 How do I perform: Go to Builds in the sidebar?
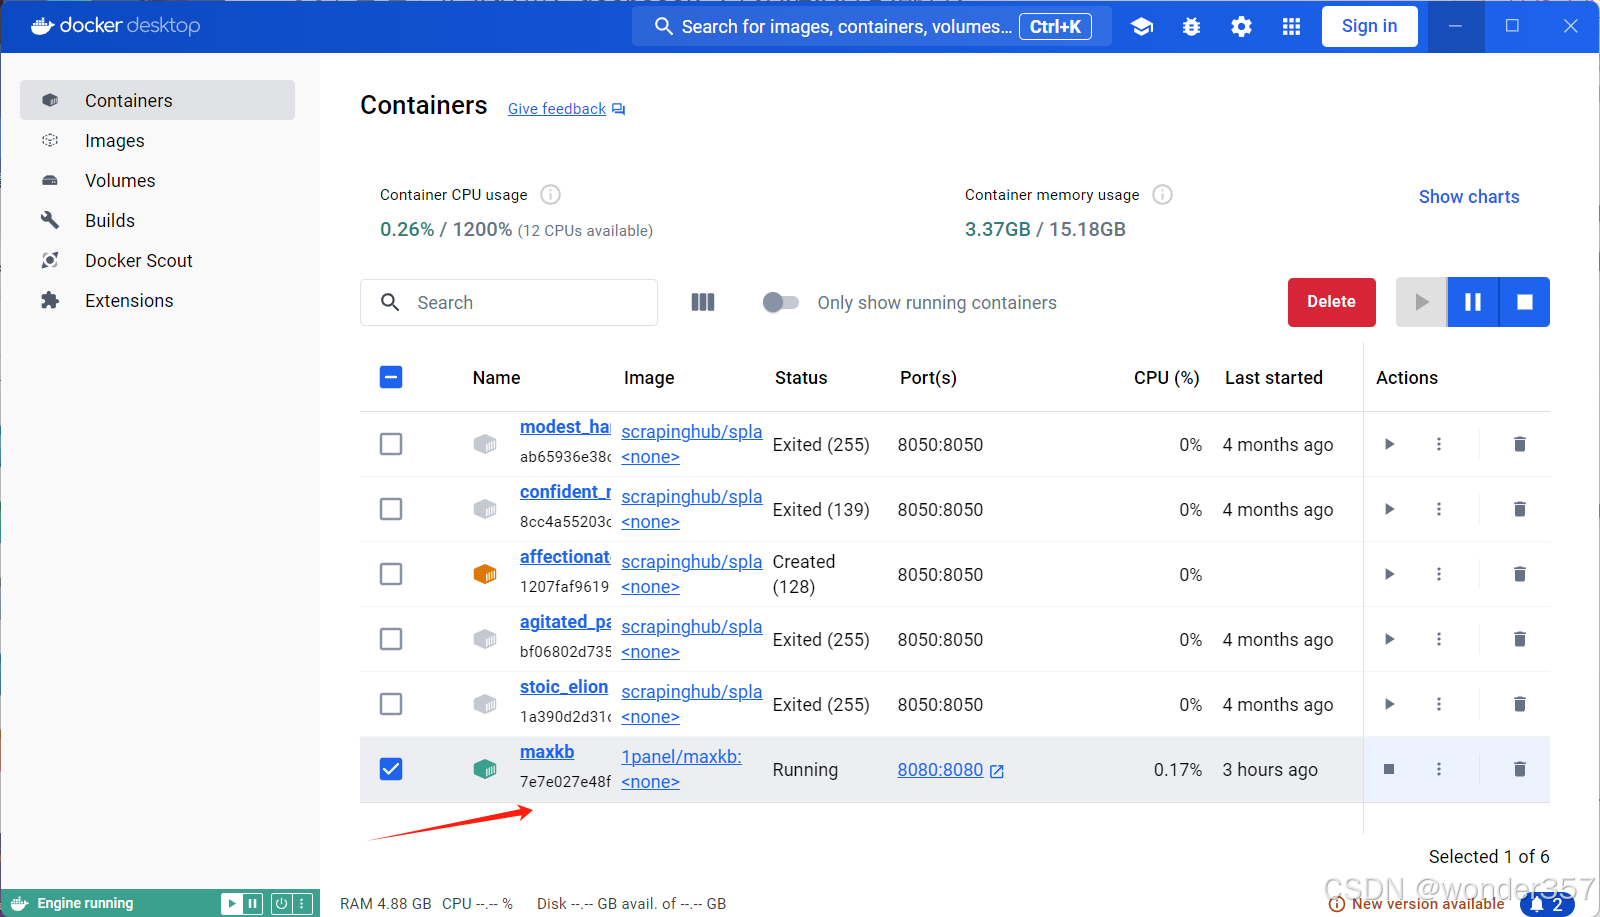(157, 220)
